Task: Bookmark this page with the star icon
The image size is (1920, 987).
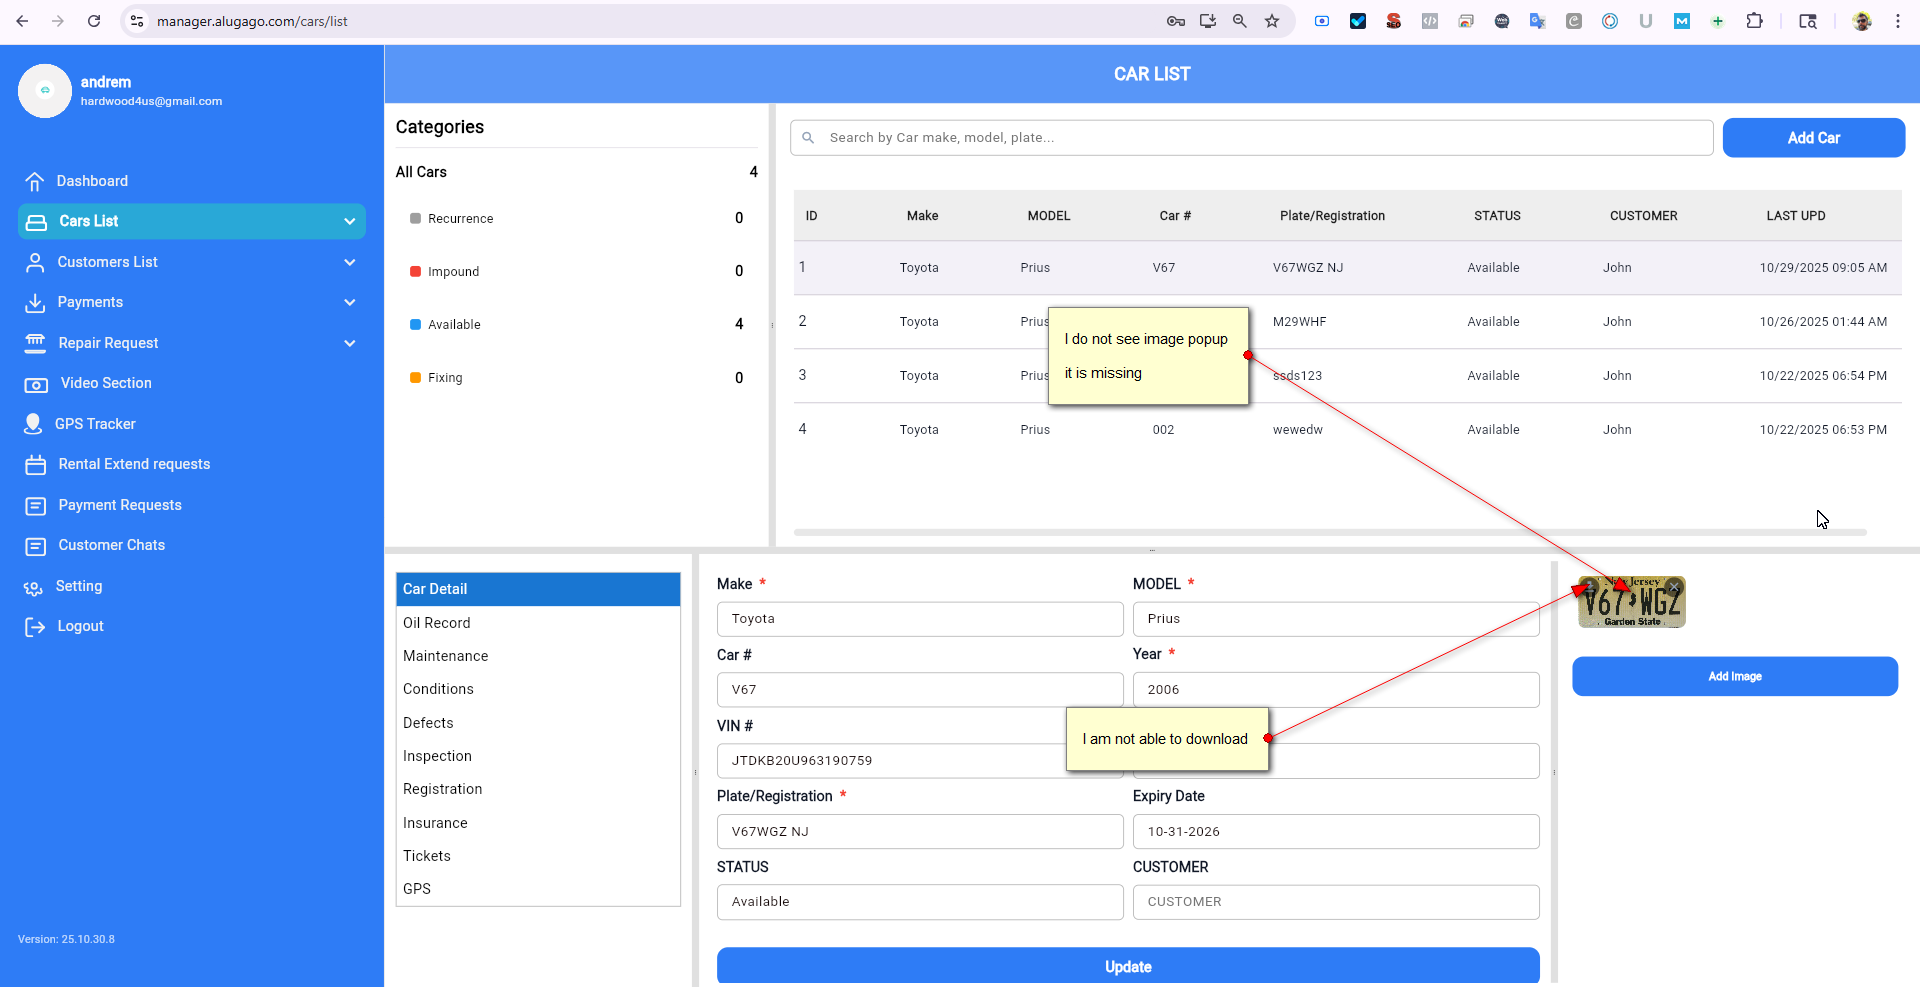Action: click(x=1272, y=21)
